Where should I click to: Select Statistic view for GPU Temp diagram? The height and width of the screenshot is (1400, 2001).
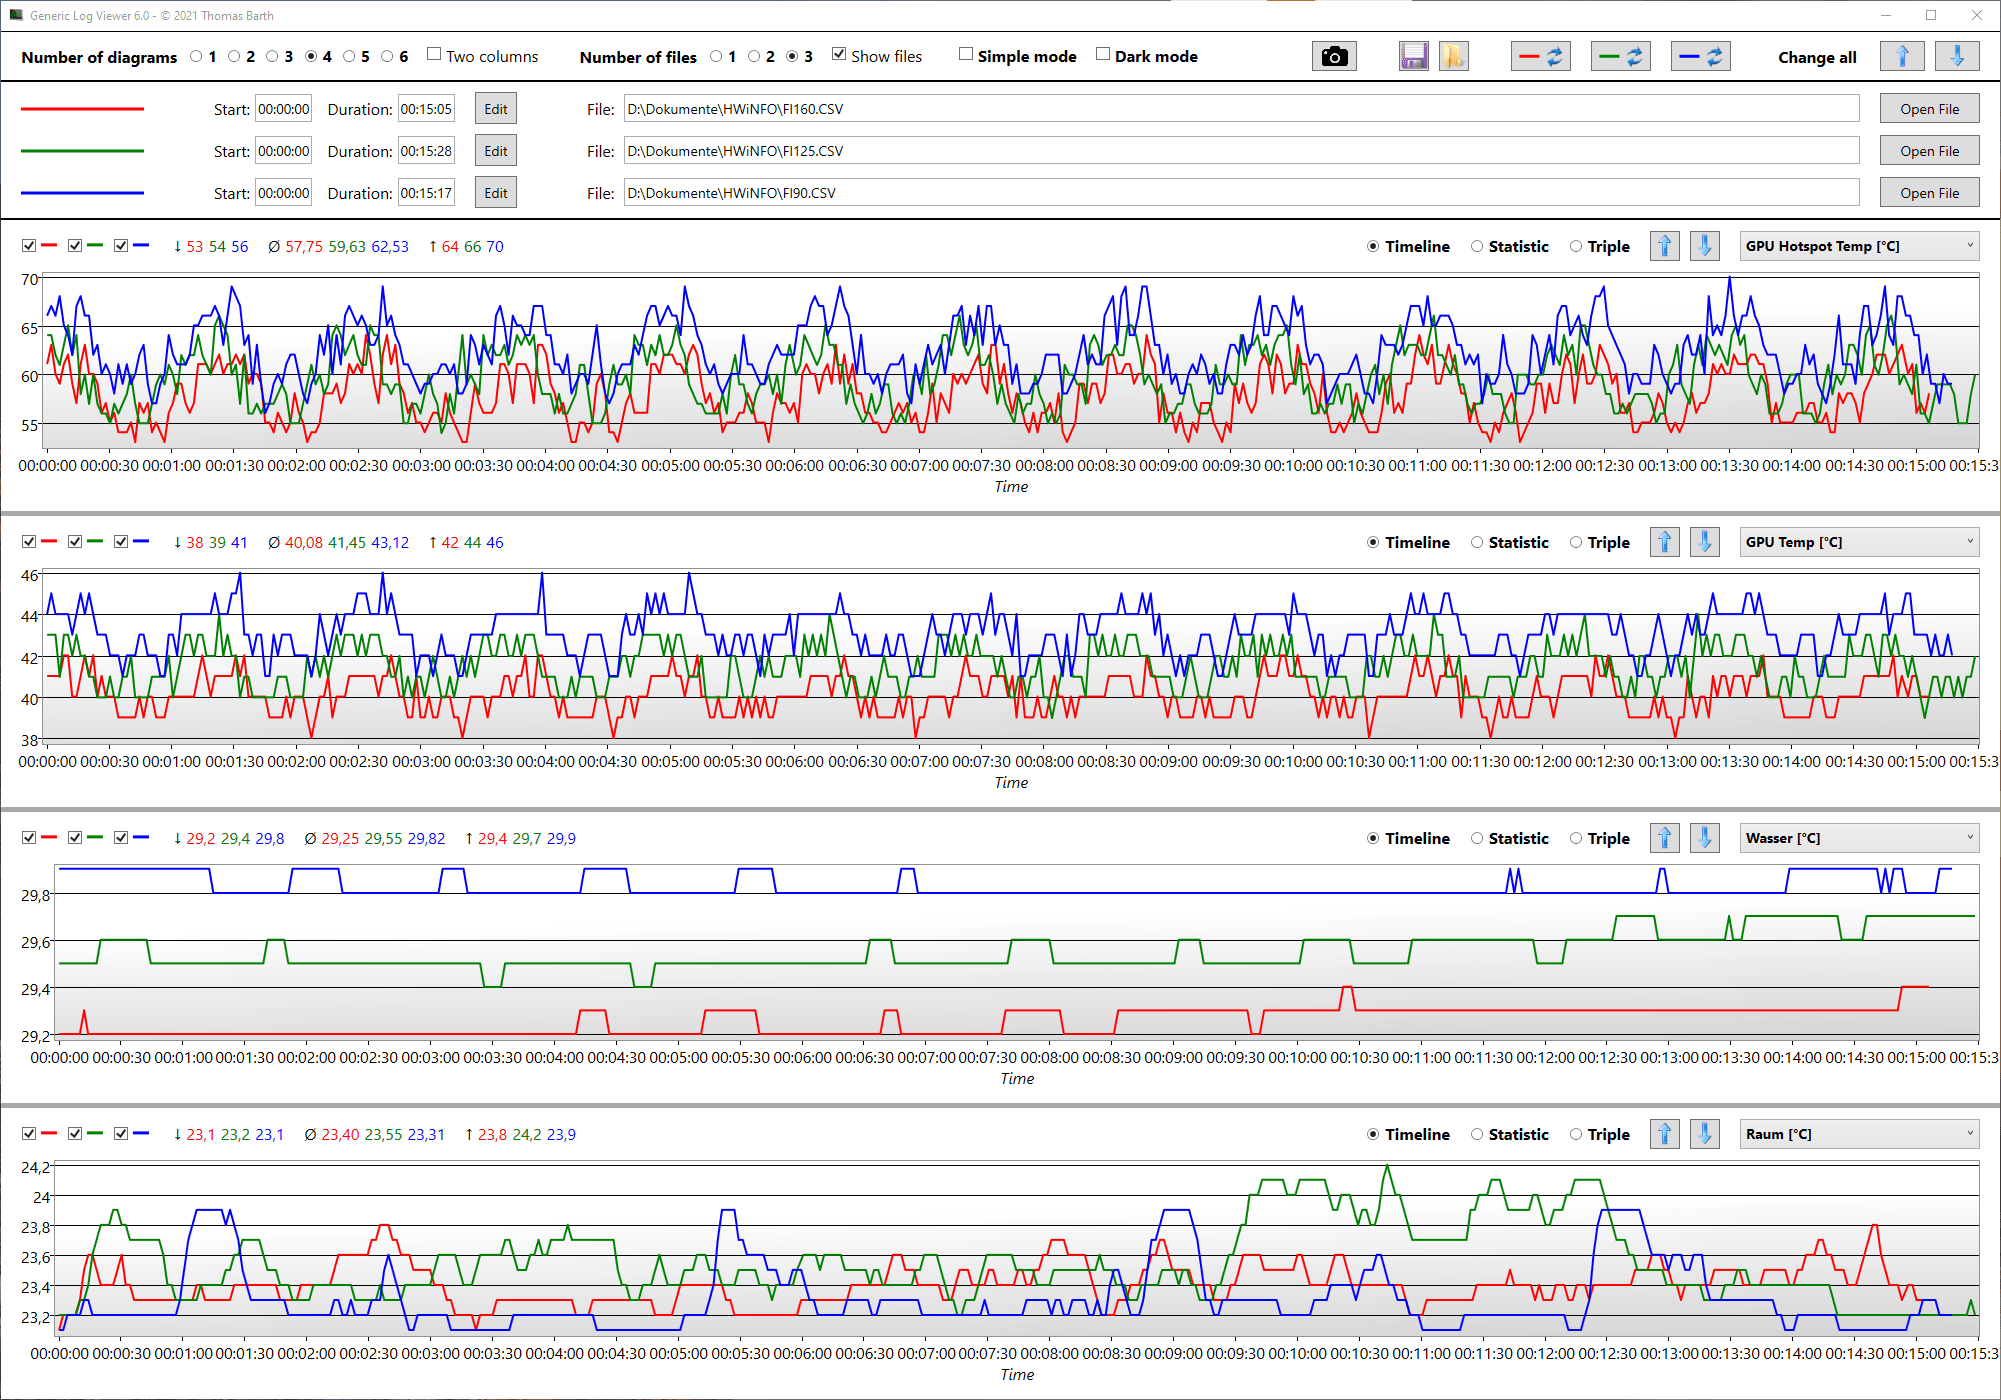[1477, 542]
